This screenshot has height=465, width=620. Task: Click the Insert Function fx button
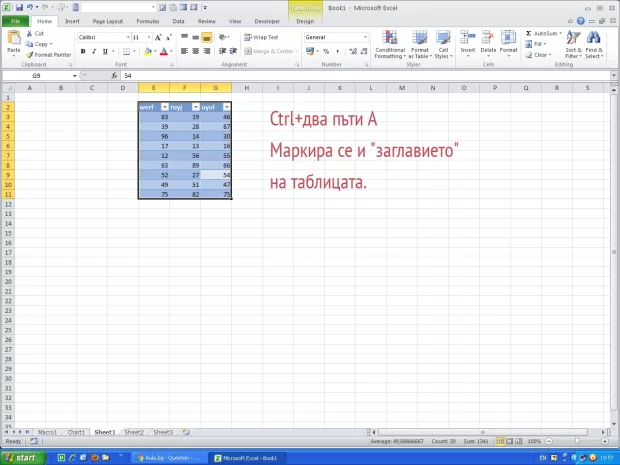pos(114,76)
